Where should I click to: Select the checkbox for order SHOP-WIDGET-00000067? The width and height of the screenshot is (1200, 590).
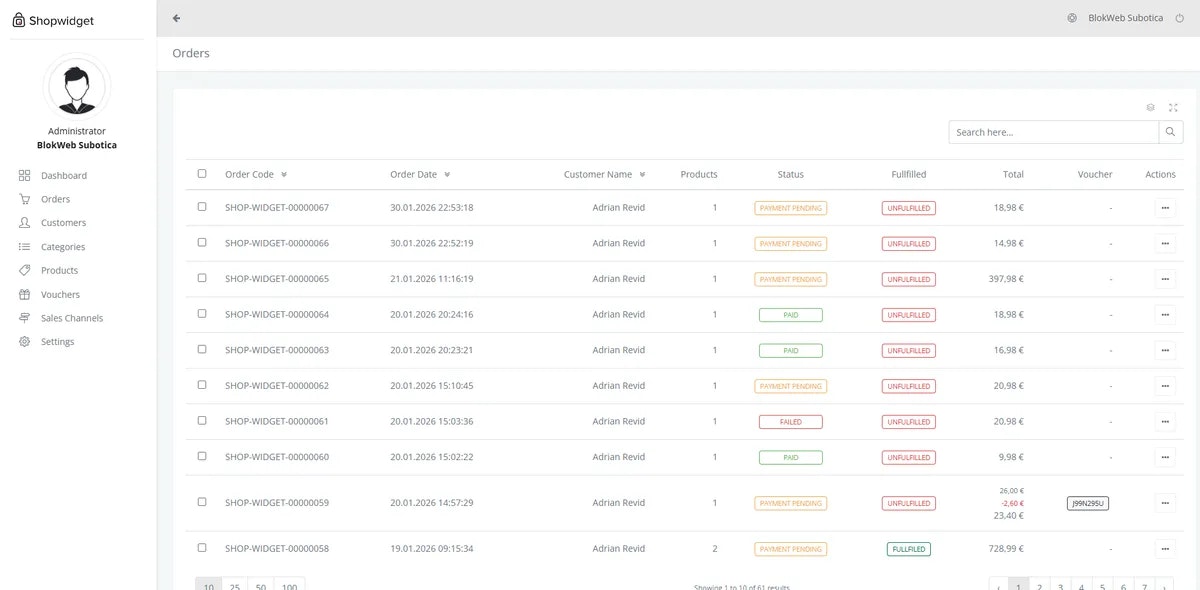201,207
